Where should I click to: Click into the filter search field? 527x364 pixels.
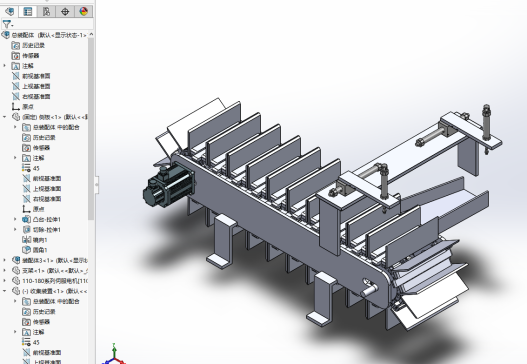click(x=53, y=24)
